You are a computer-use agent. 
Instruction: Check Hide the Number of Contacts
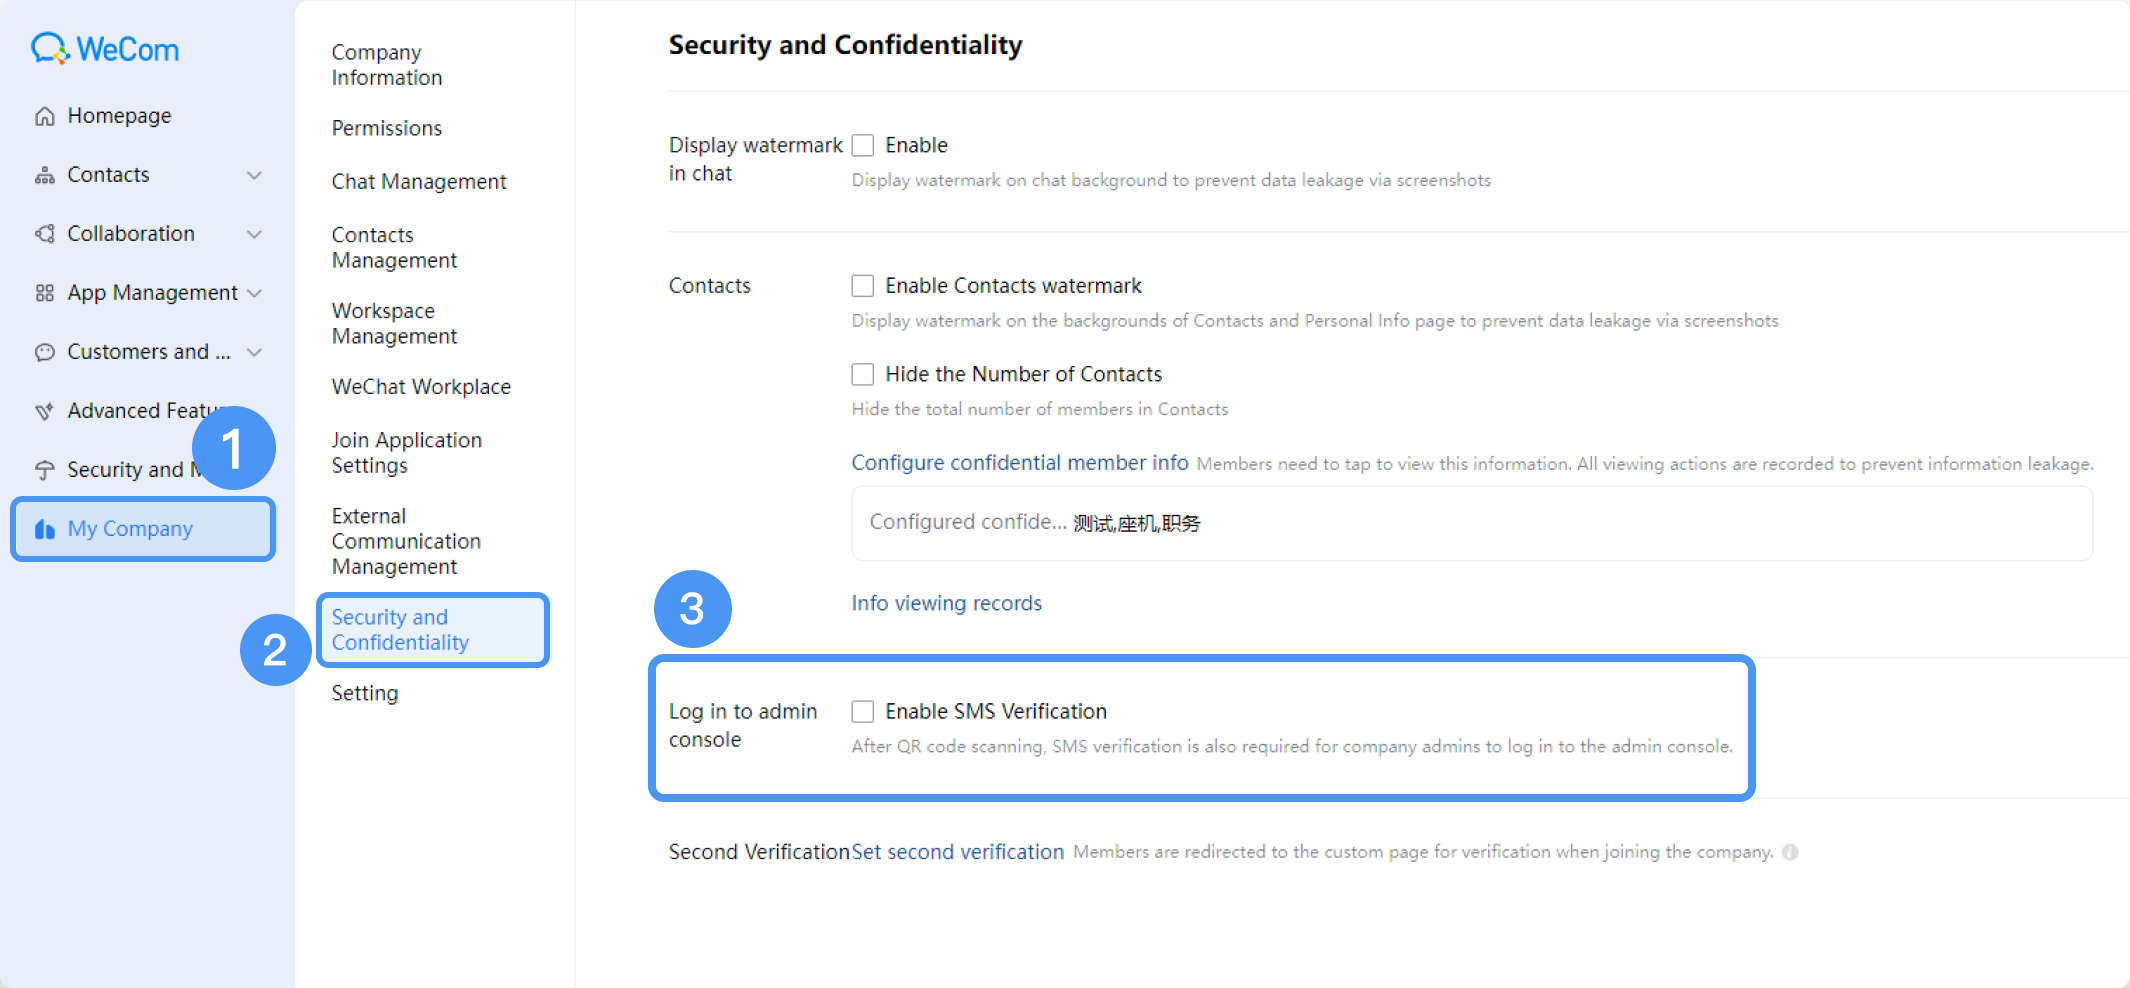(863, 374)
